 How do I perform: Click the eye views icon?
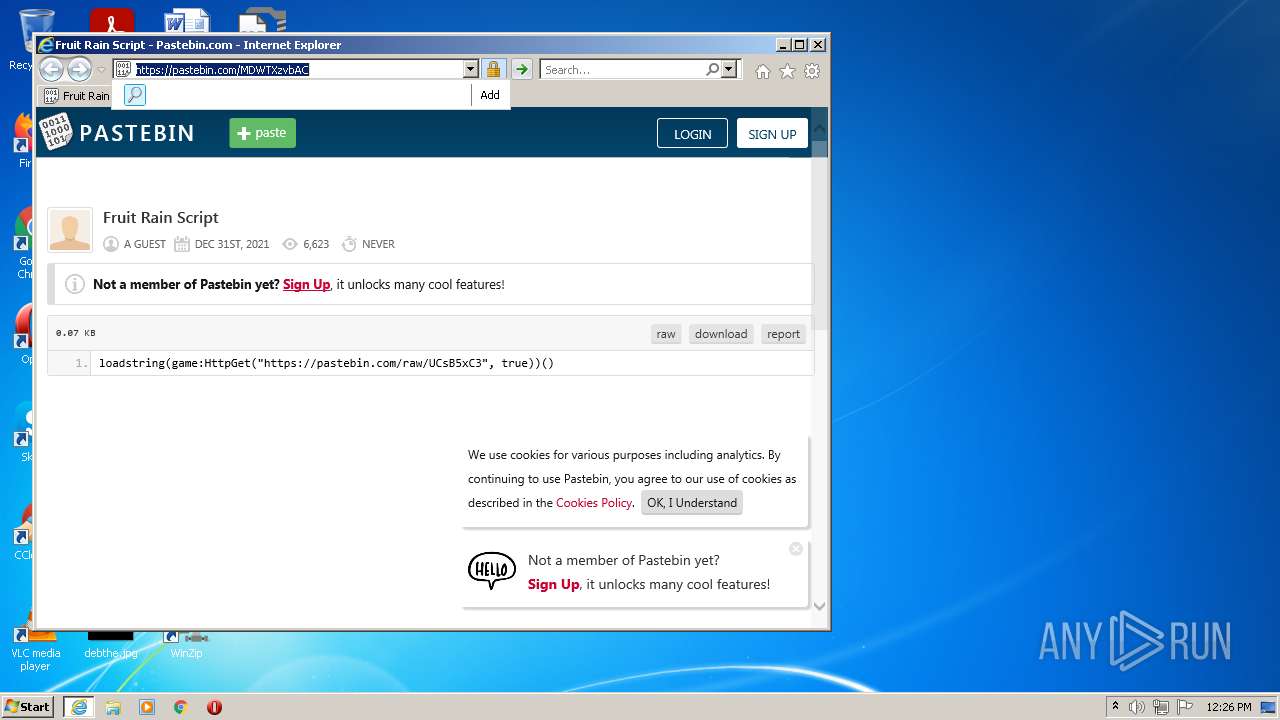pos(290,244)
